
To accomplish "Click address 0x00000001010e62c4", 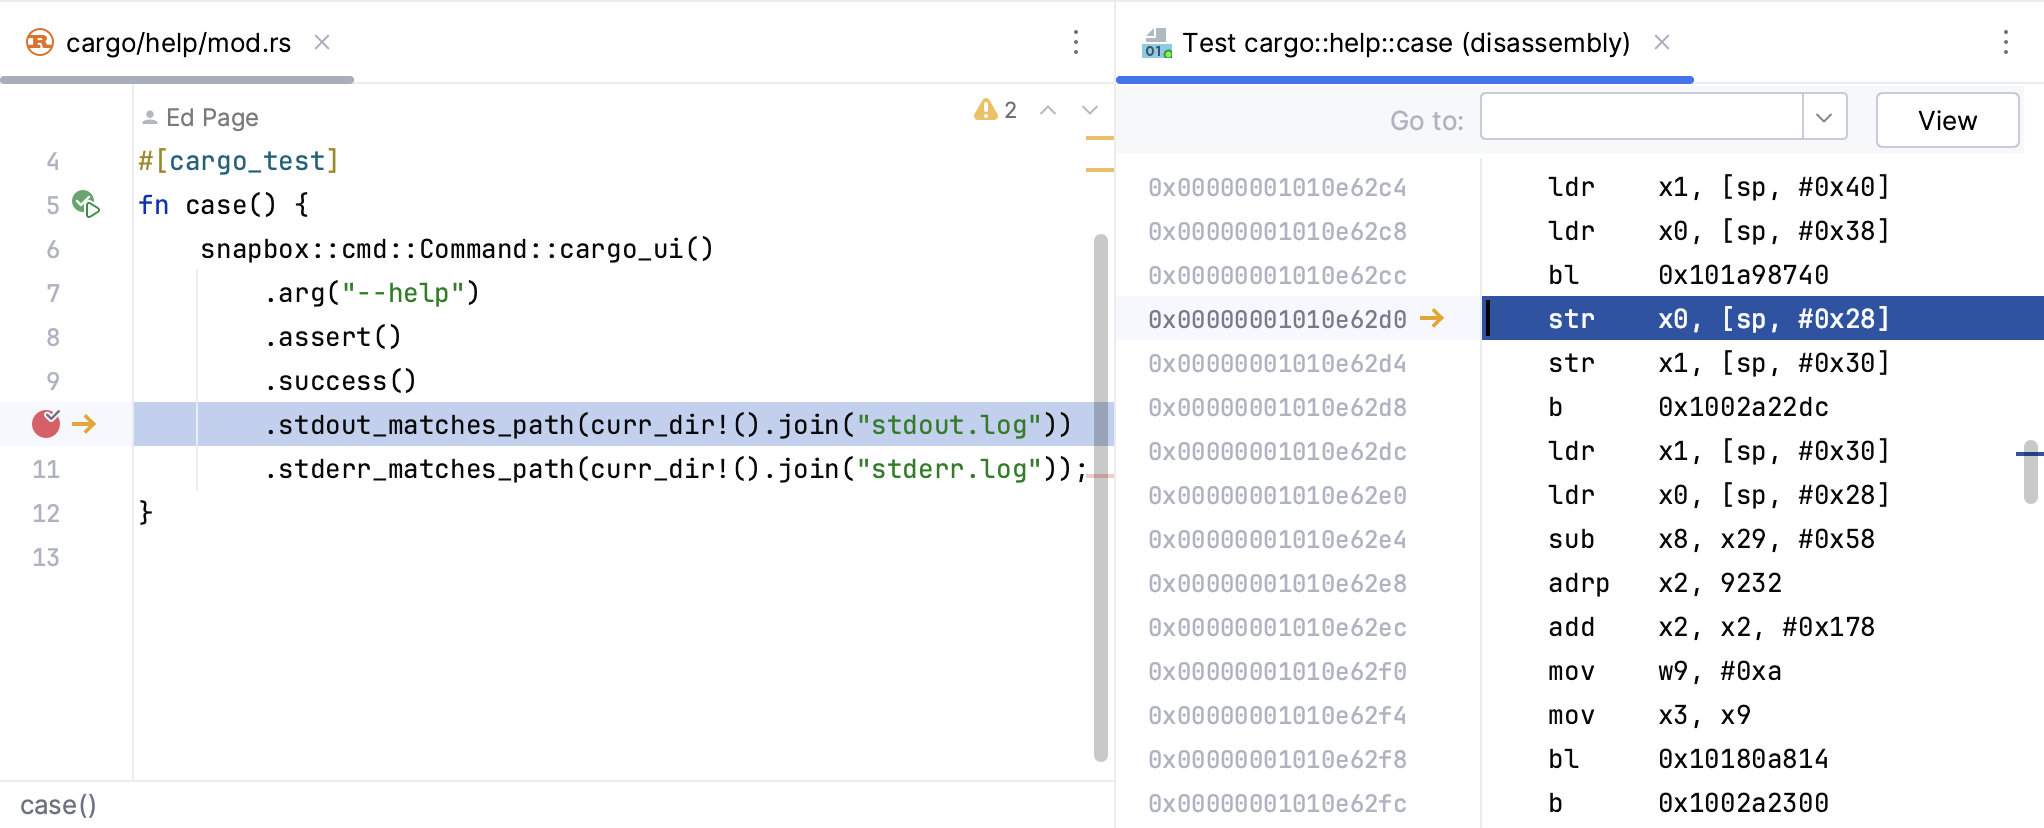I will [x=1277, y=187].
